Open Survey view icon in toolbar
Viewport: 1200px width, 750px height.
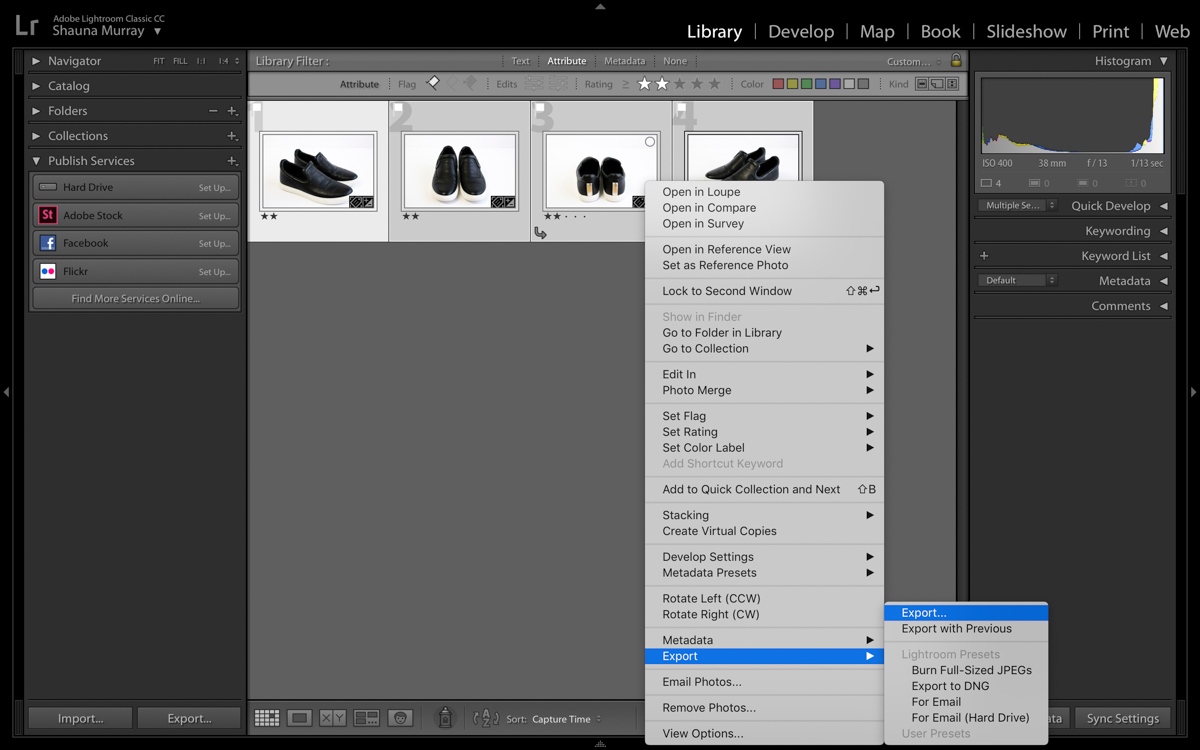click(366, 718)
